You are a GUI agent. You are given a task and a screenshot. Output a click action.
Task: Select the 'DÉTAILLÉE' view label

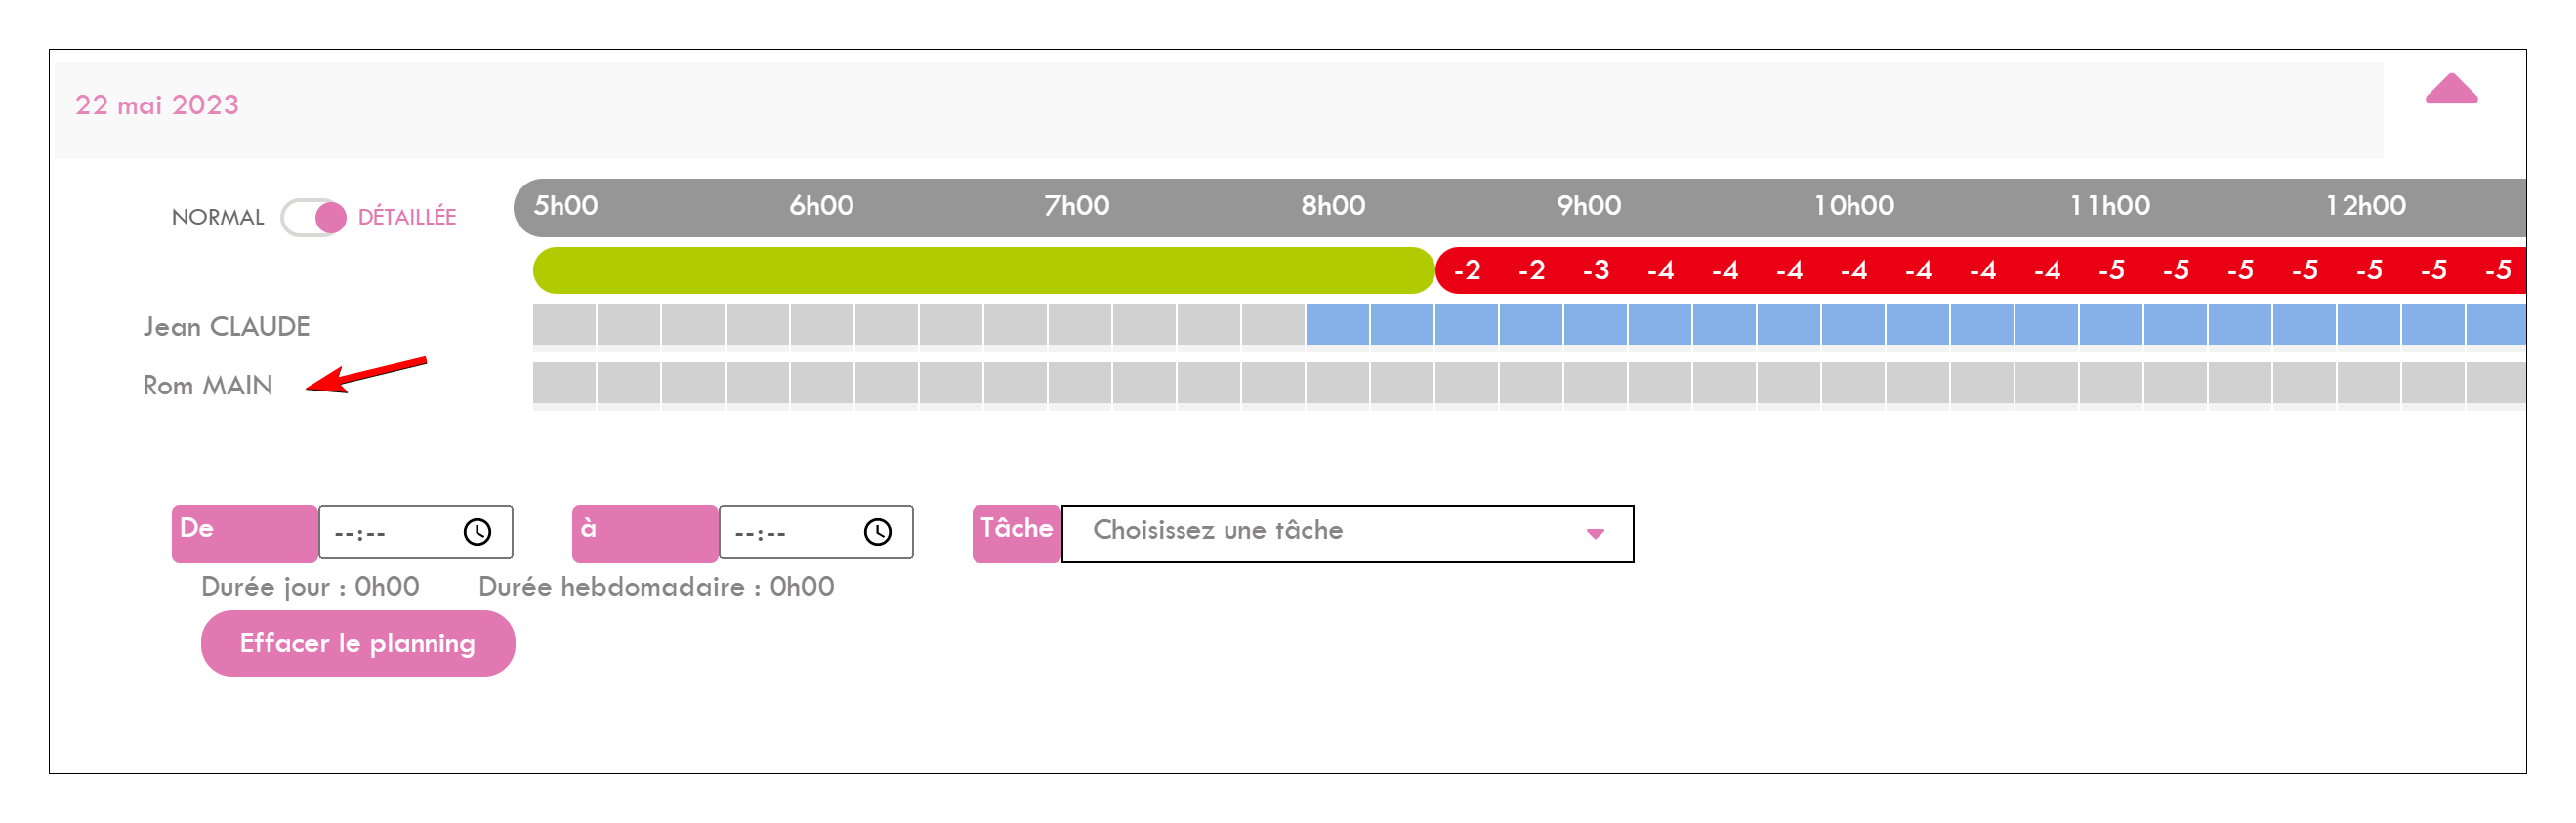click(406, 217)
